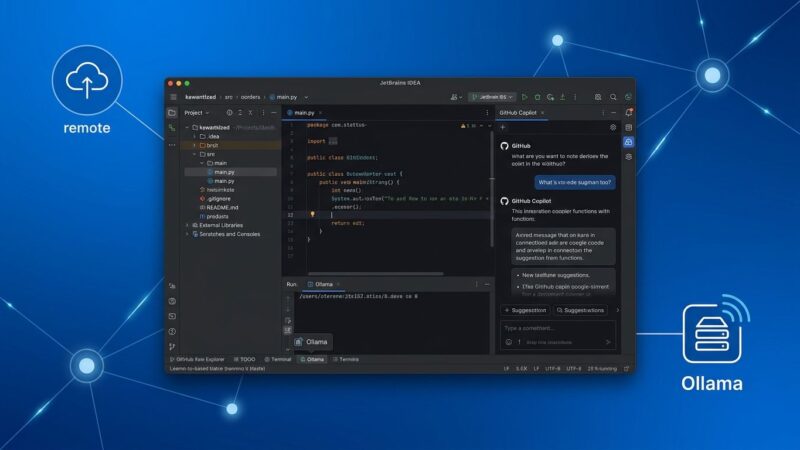The height and width of the screenshot is (450, 800).
Task: Start debugging with the bug icon
Action: point(537,97)
